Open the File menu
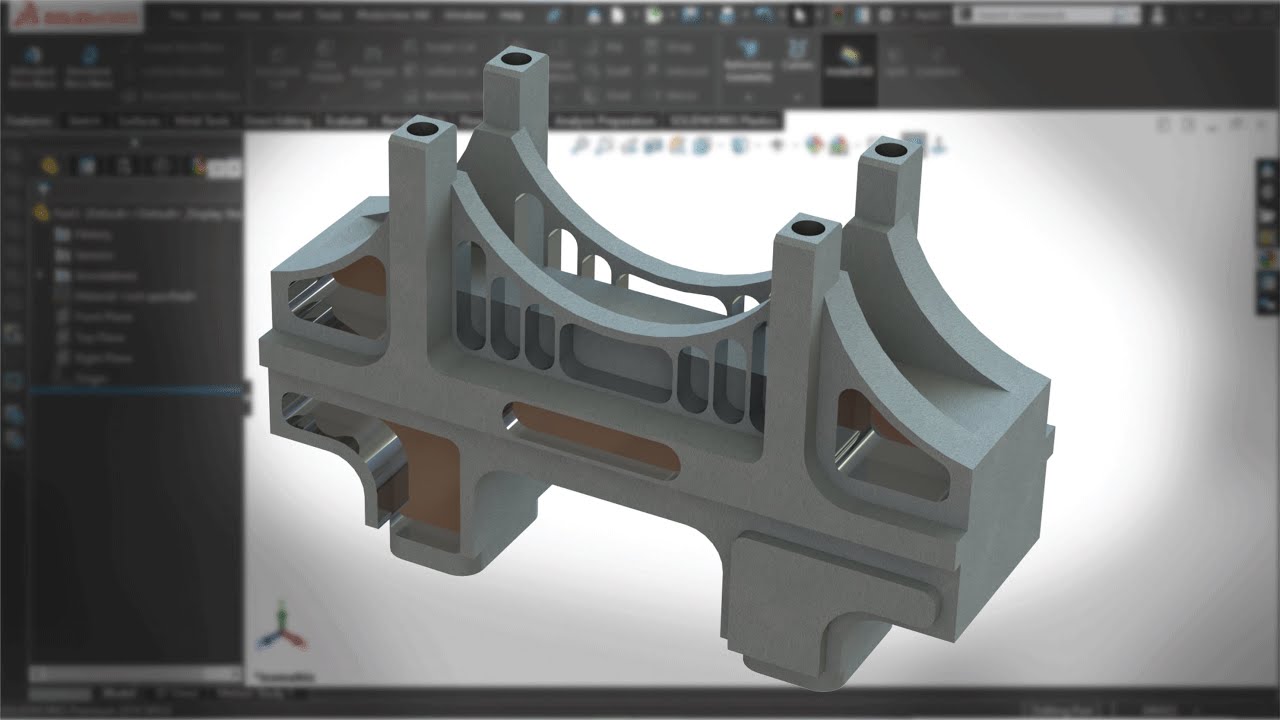The height and width of the screenshot is (720, 1280). [178, 17]
